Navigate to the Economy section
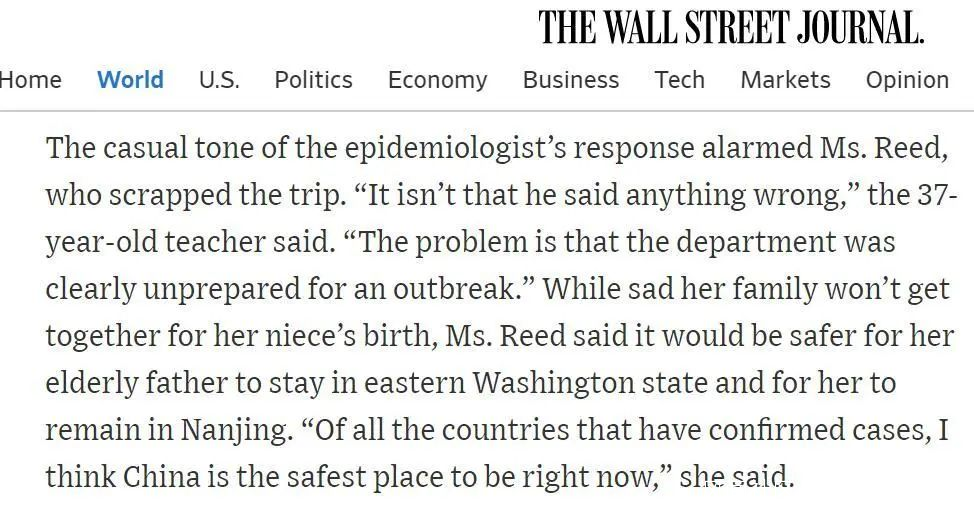This screenshot has width=974, height=517. click(437, 80)
